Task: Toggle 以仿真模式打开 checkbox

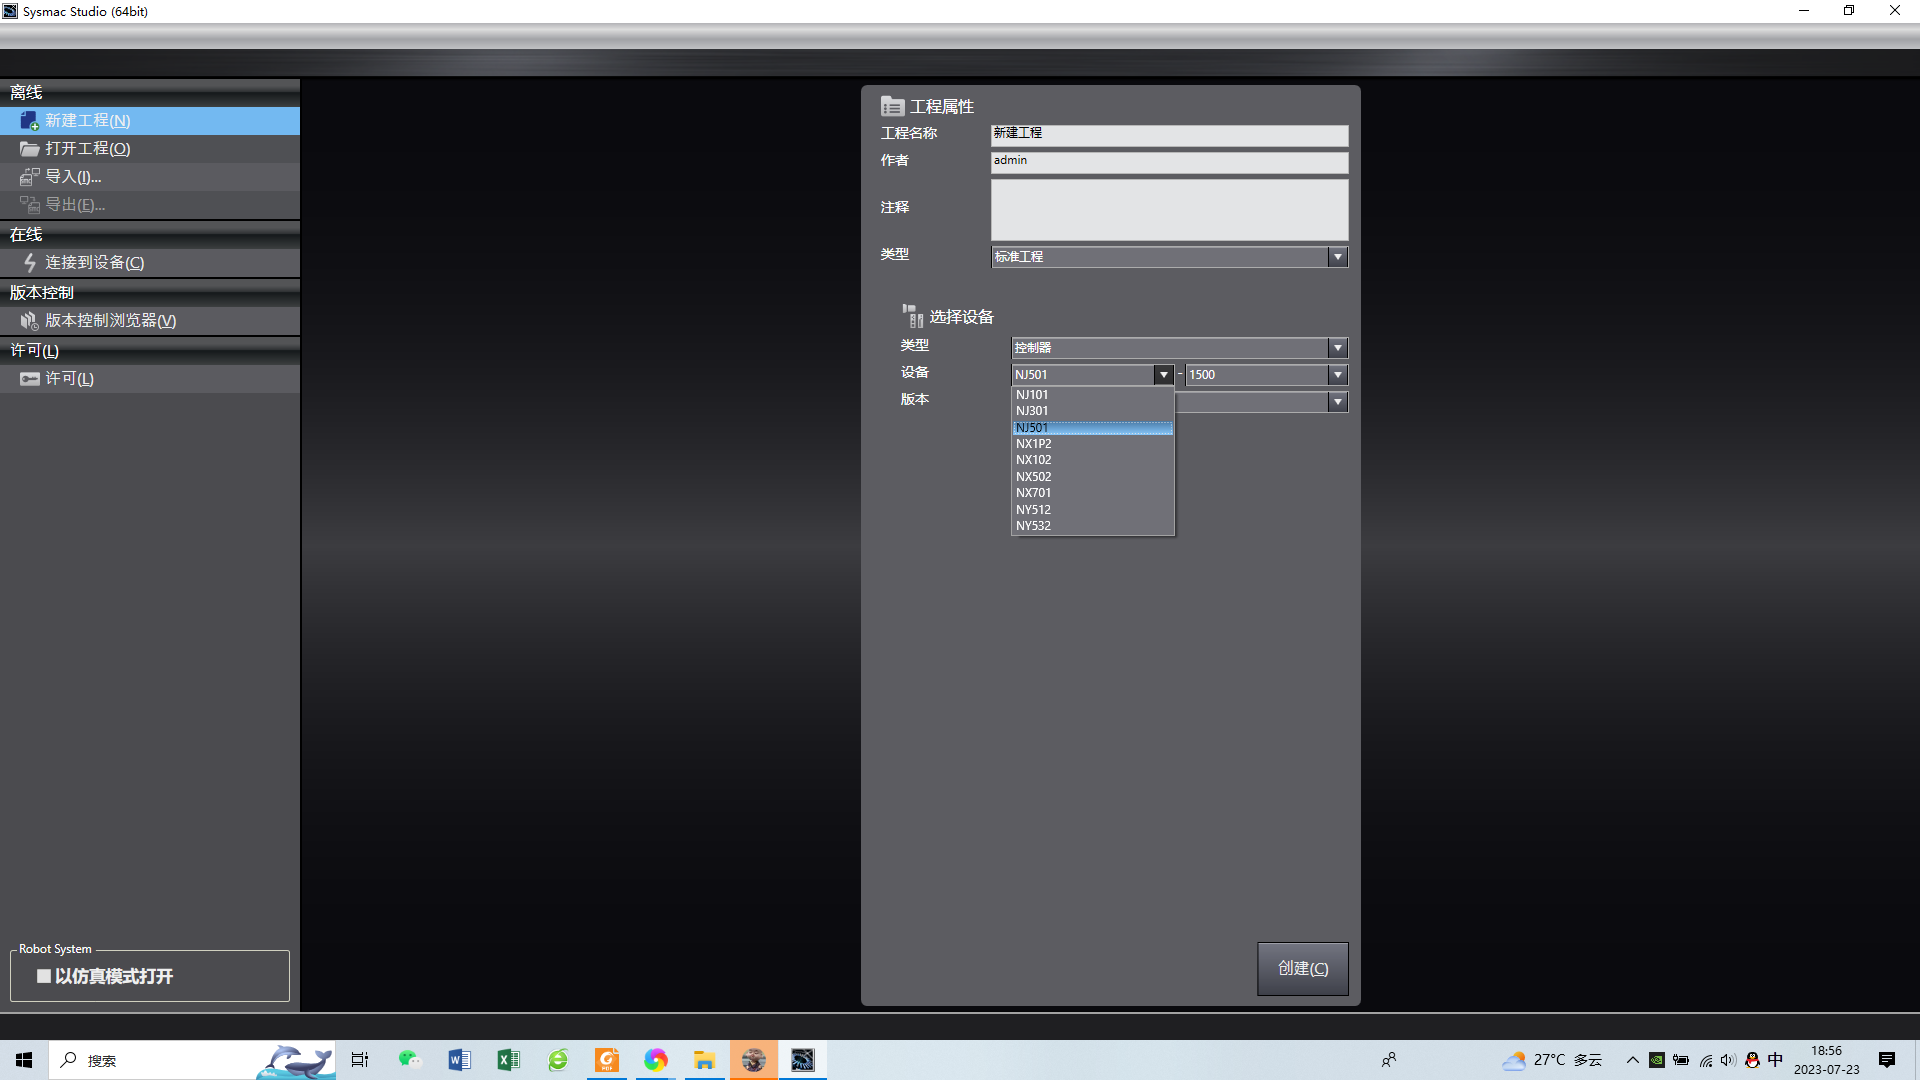Action: tap(44, 976)
